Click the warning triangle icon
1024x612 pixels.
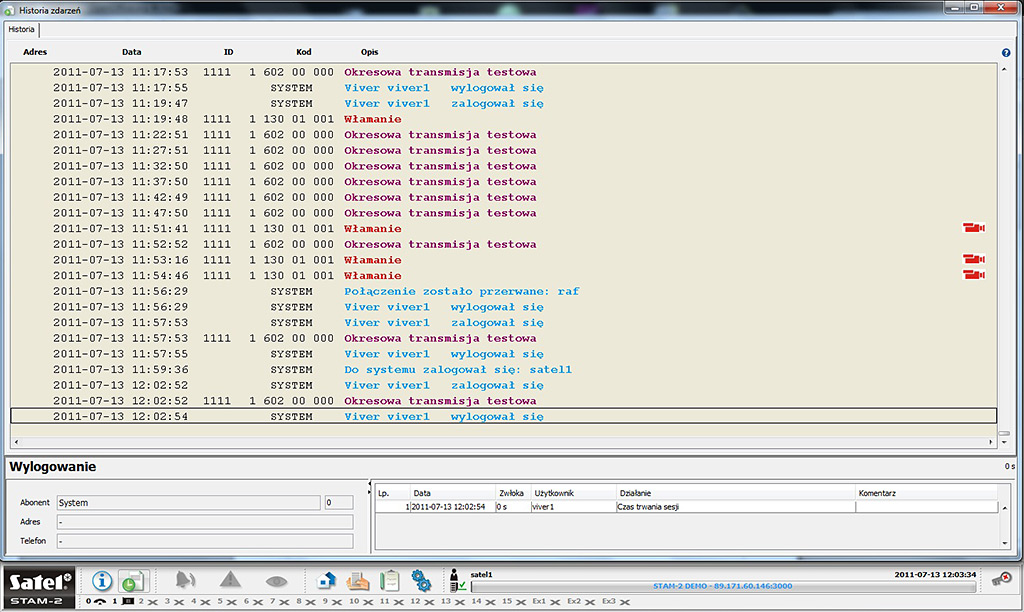(x=230, y=581)
